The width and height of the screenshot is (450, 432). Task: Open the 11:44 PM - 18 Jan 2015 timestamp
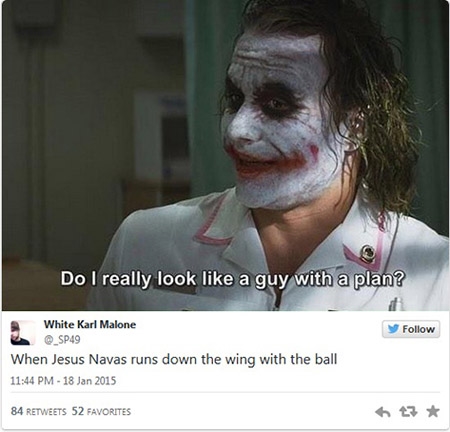coord(63,381)
